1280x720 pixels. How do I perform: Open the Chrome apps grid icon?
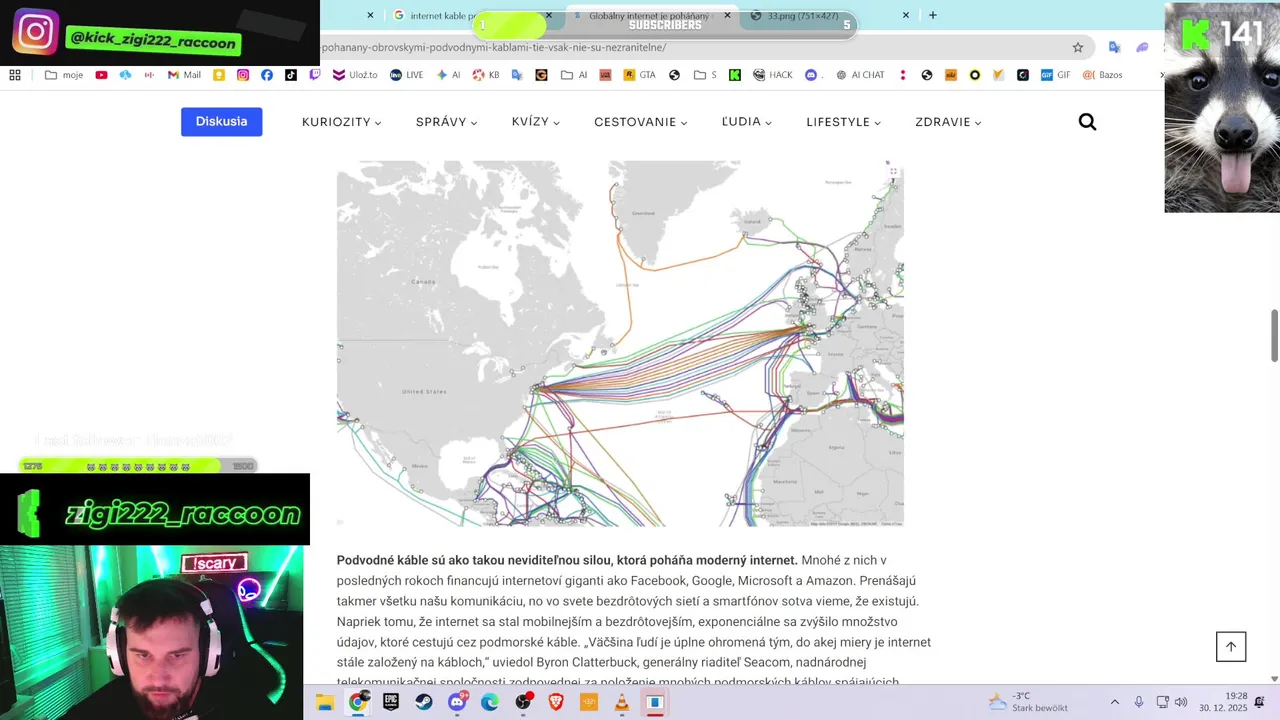point(15,75)
